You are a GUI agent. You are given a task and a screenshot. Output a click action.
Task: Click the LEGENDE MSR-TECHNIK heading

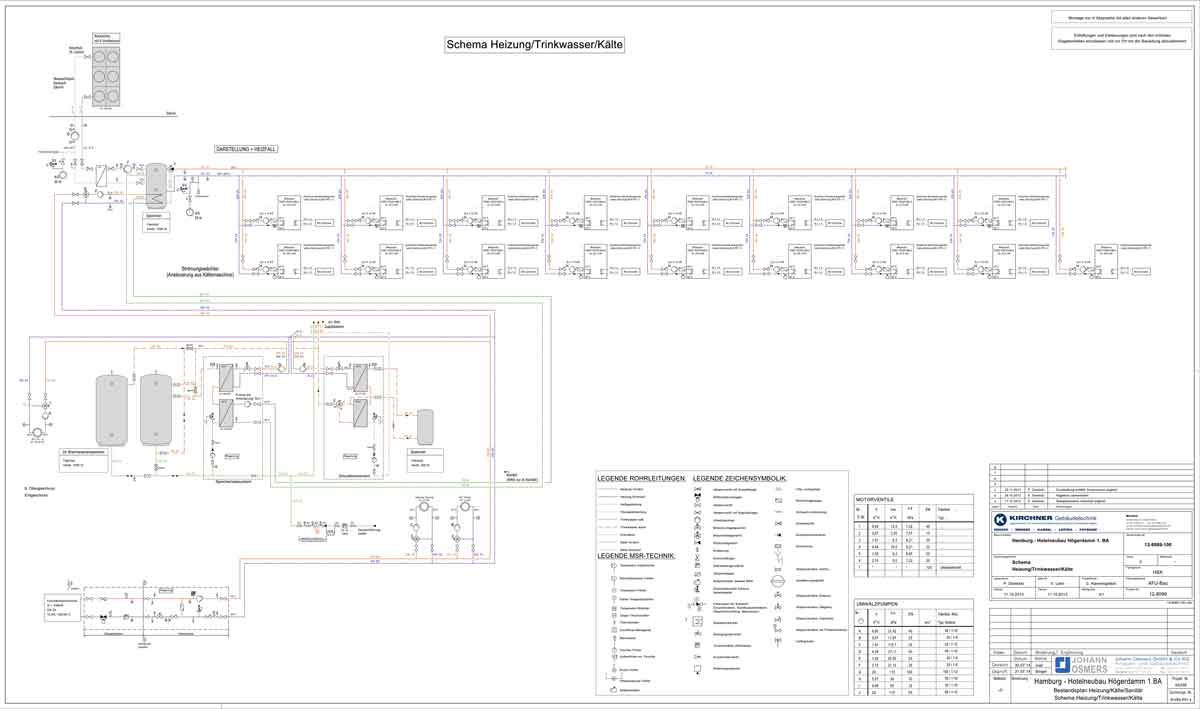coord(637,555)
